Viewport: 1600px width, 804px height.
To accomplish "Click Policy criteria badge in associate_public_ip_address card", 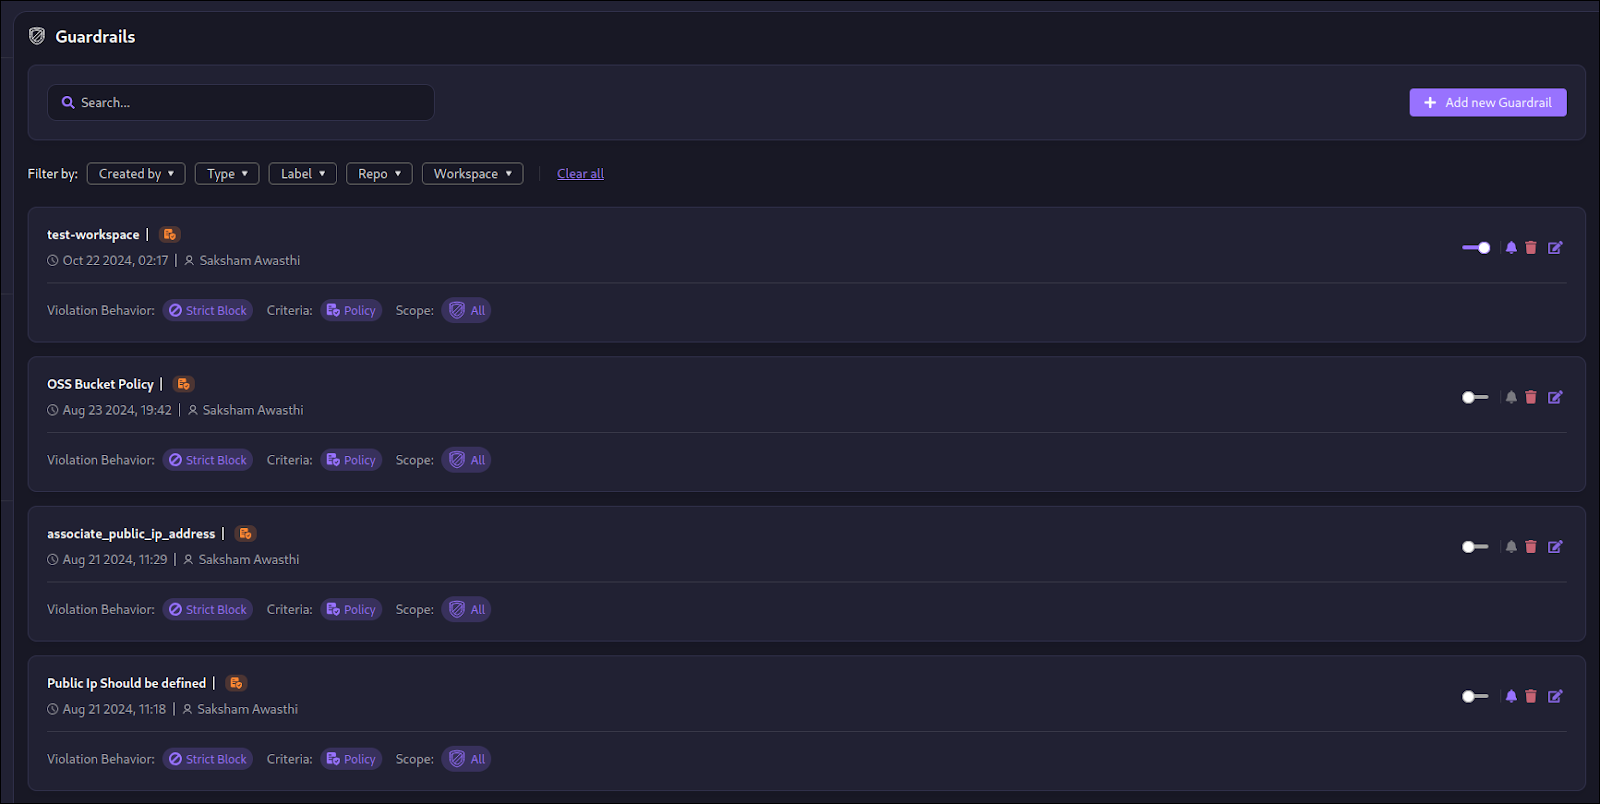I will point(351,609).
